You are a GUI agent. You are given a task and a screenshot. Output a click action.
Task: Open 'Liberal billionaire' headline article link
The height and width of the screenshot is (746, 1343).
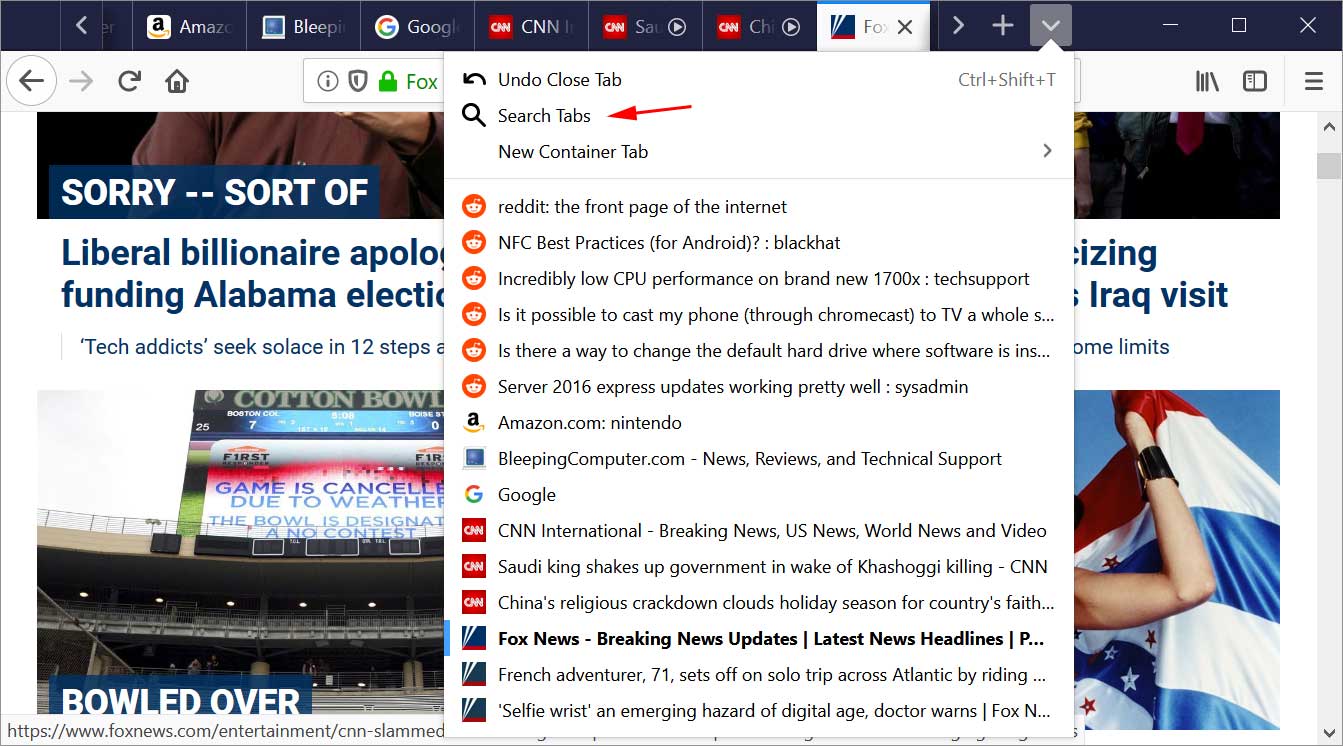coord(252,274)
